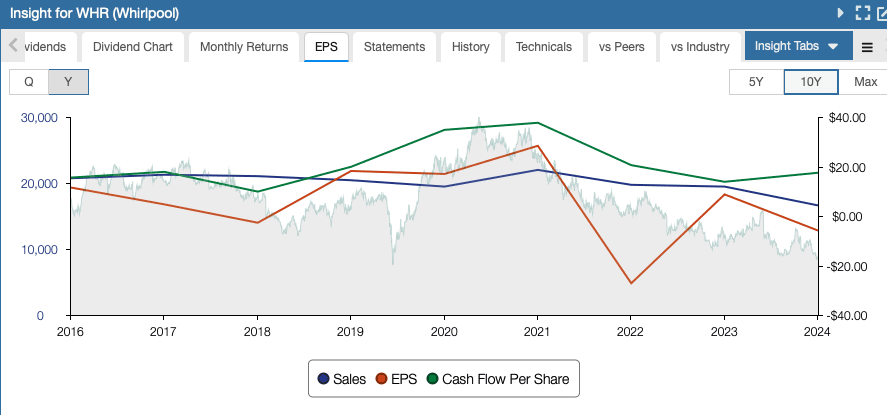
Task: Set chart range to Max
Action: click(865, 82)
